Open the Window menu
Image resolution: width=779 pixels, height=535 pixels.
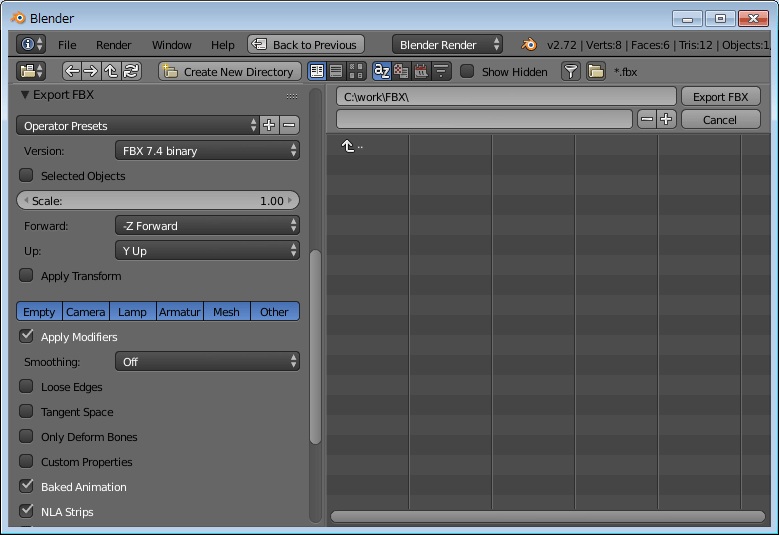pos(171,45)
